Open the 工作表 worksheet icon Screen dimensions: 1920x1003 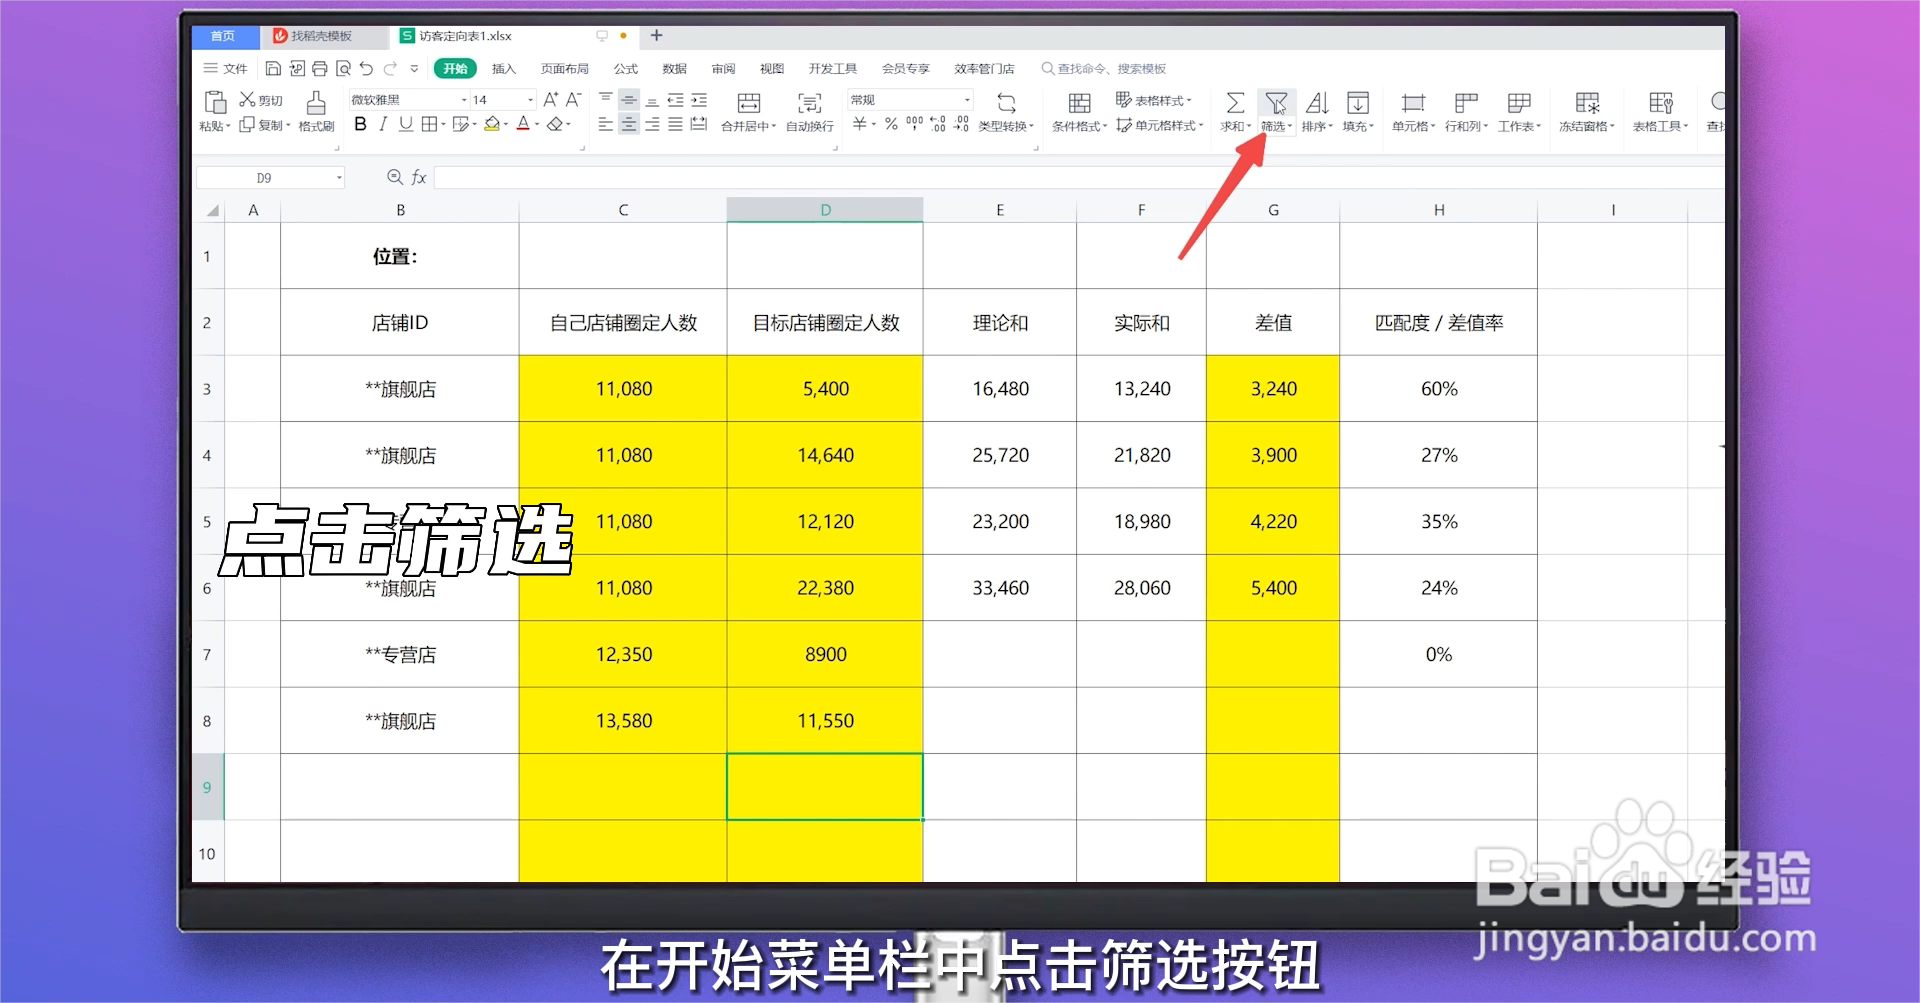(1519, 103)
